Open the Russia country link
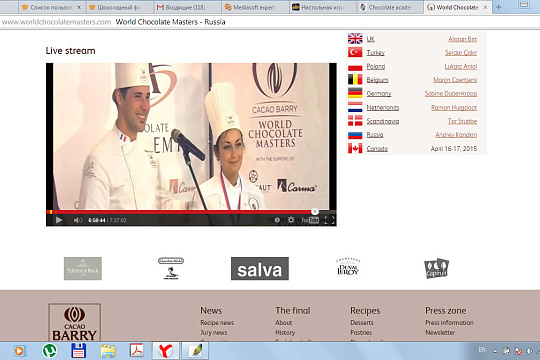 click(375, 135)
